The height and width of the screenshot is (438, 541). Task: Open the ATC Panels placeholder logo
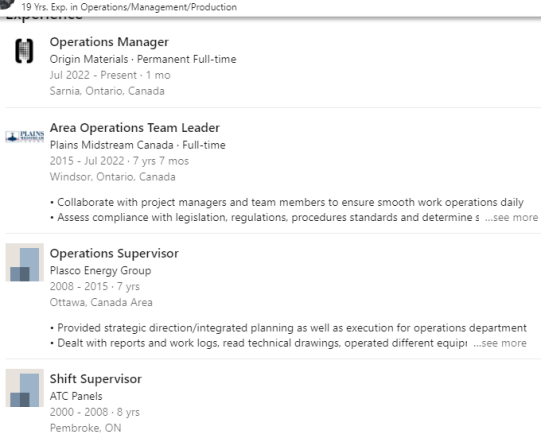pyautogui.click(x=24, y=388)
